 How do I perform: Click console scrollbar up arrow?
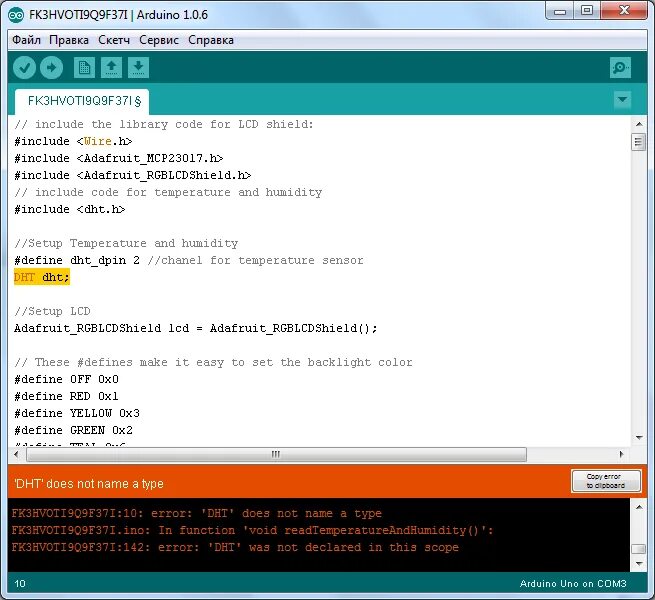point(639,507)
